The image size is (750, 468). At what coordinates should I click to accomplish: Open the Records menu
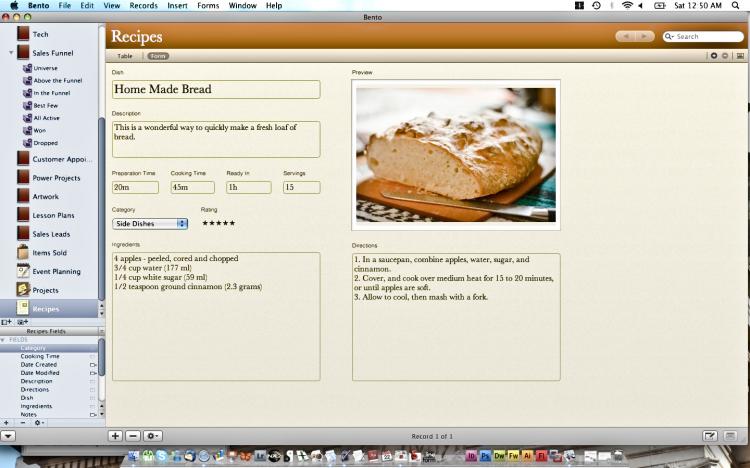click(143, 6)
